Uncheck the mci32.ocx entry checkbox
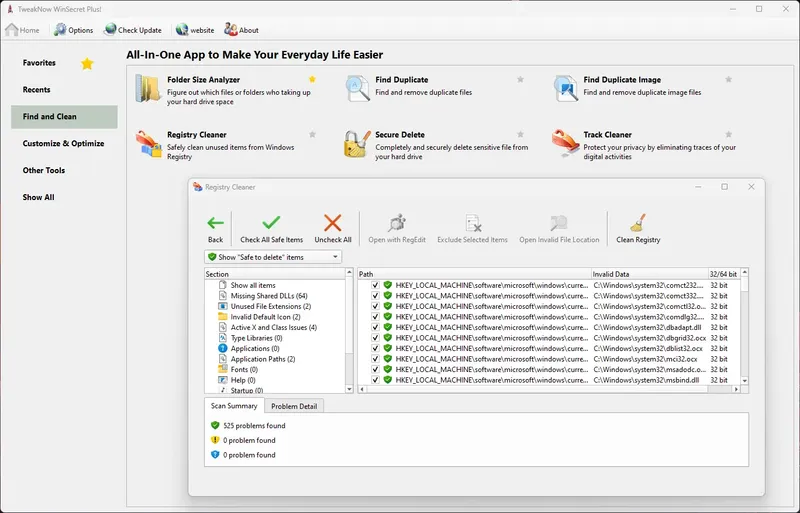Viewport: 800px width, 513px height. 376,359
